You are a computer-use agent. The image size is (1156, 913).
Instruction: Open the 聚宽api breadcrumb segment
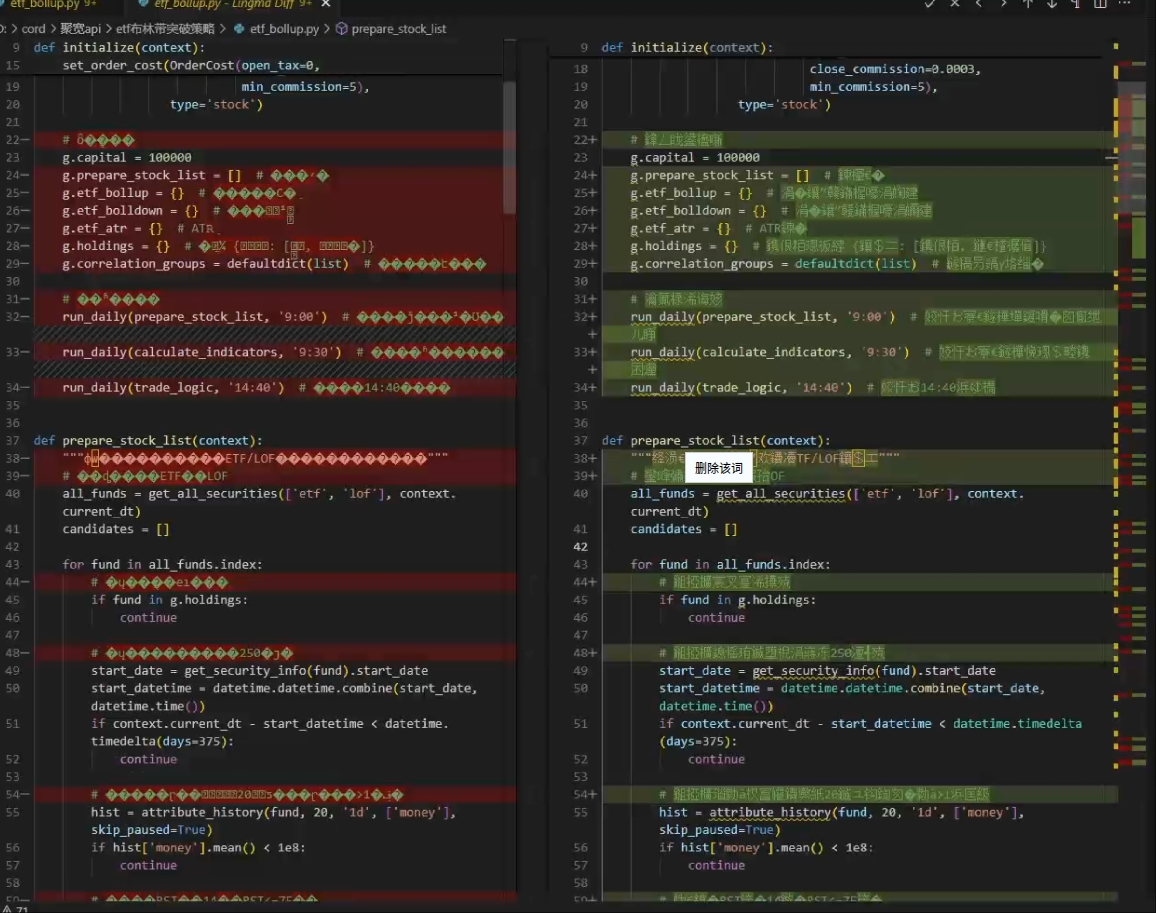[x=80, y=29]
